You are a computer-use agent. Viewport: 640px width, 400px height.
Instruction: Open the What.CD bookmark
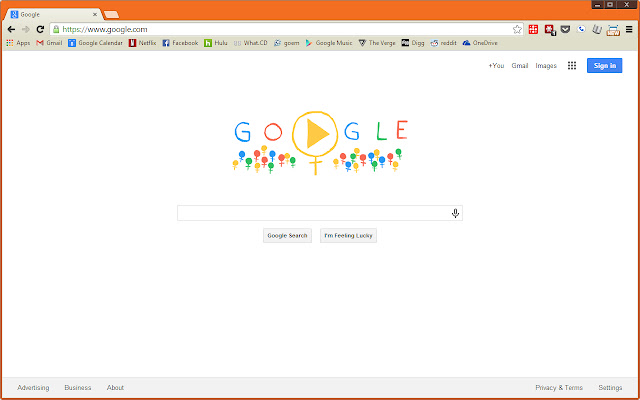(x=250, y=43)
